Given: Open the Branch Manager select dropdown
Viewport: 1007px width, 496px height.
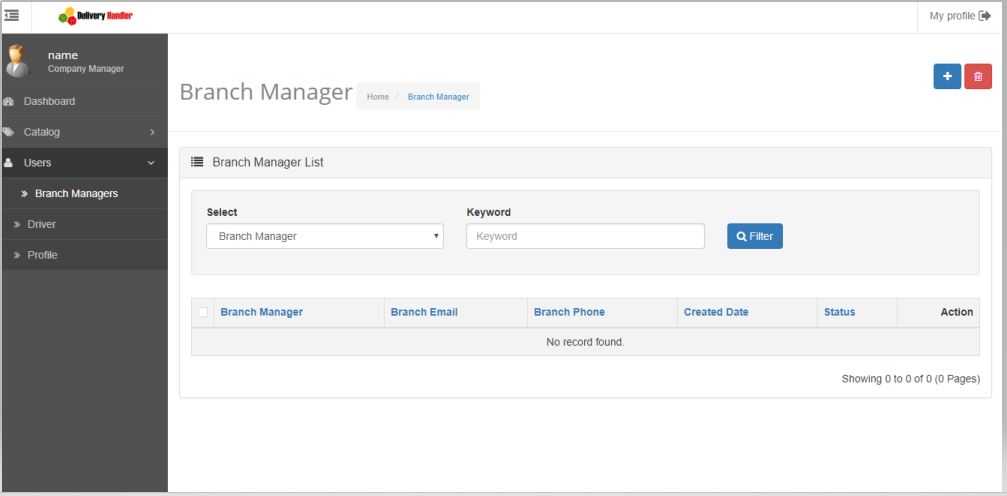Looking at the screenshot, I should point(325,236).
